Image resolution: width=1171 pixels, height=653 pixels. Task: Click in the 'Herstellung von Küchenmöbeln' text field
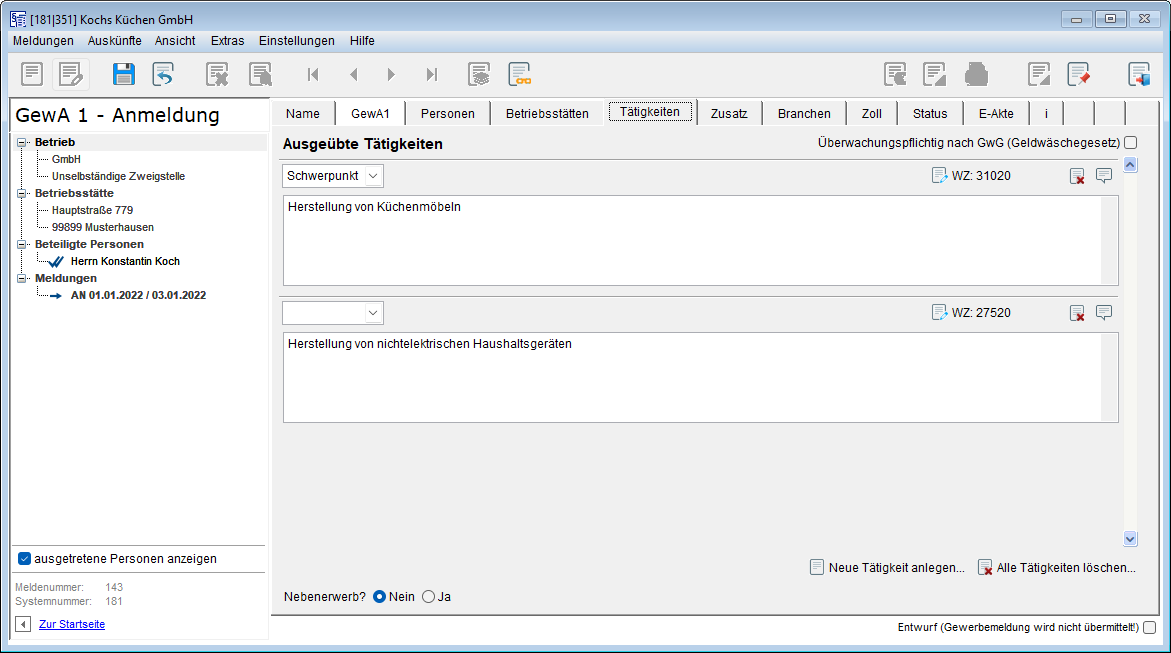tap(690, 240)
